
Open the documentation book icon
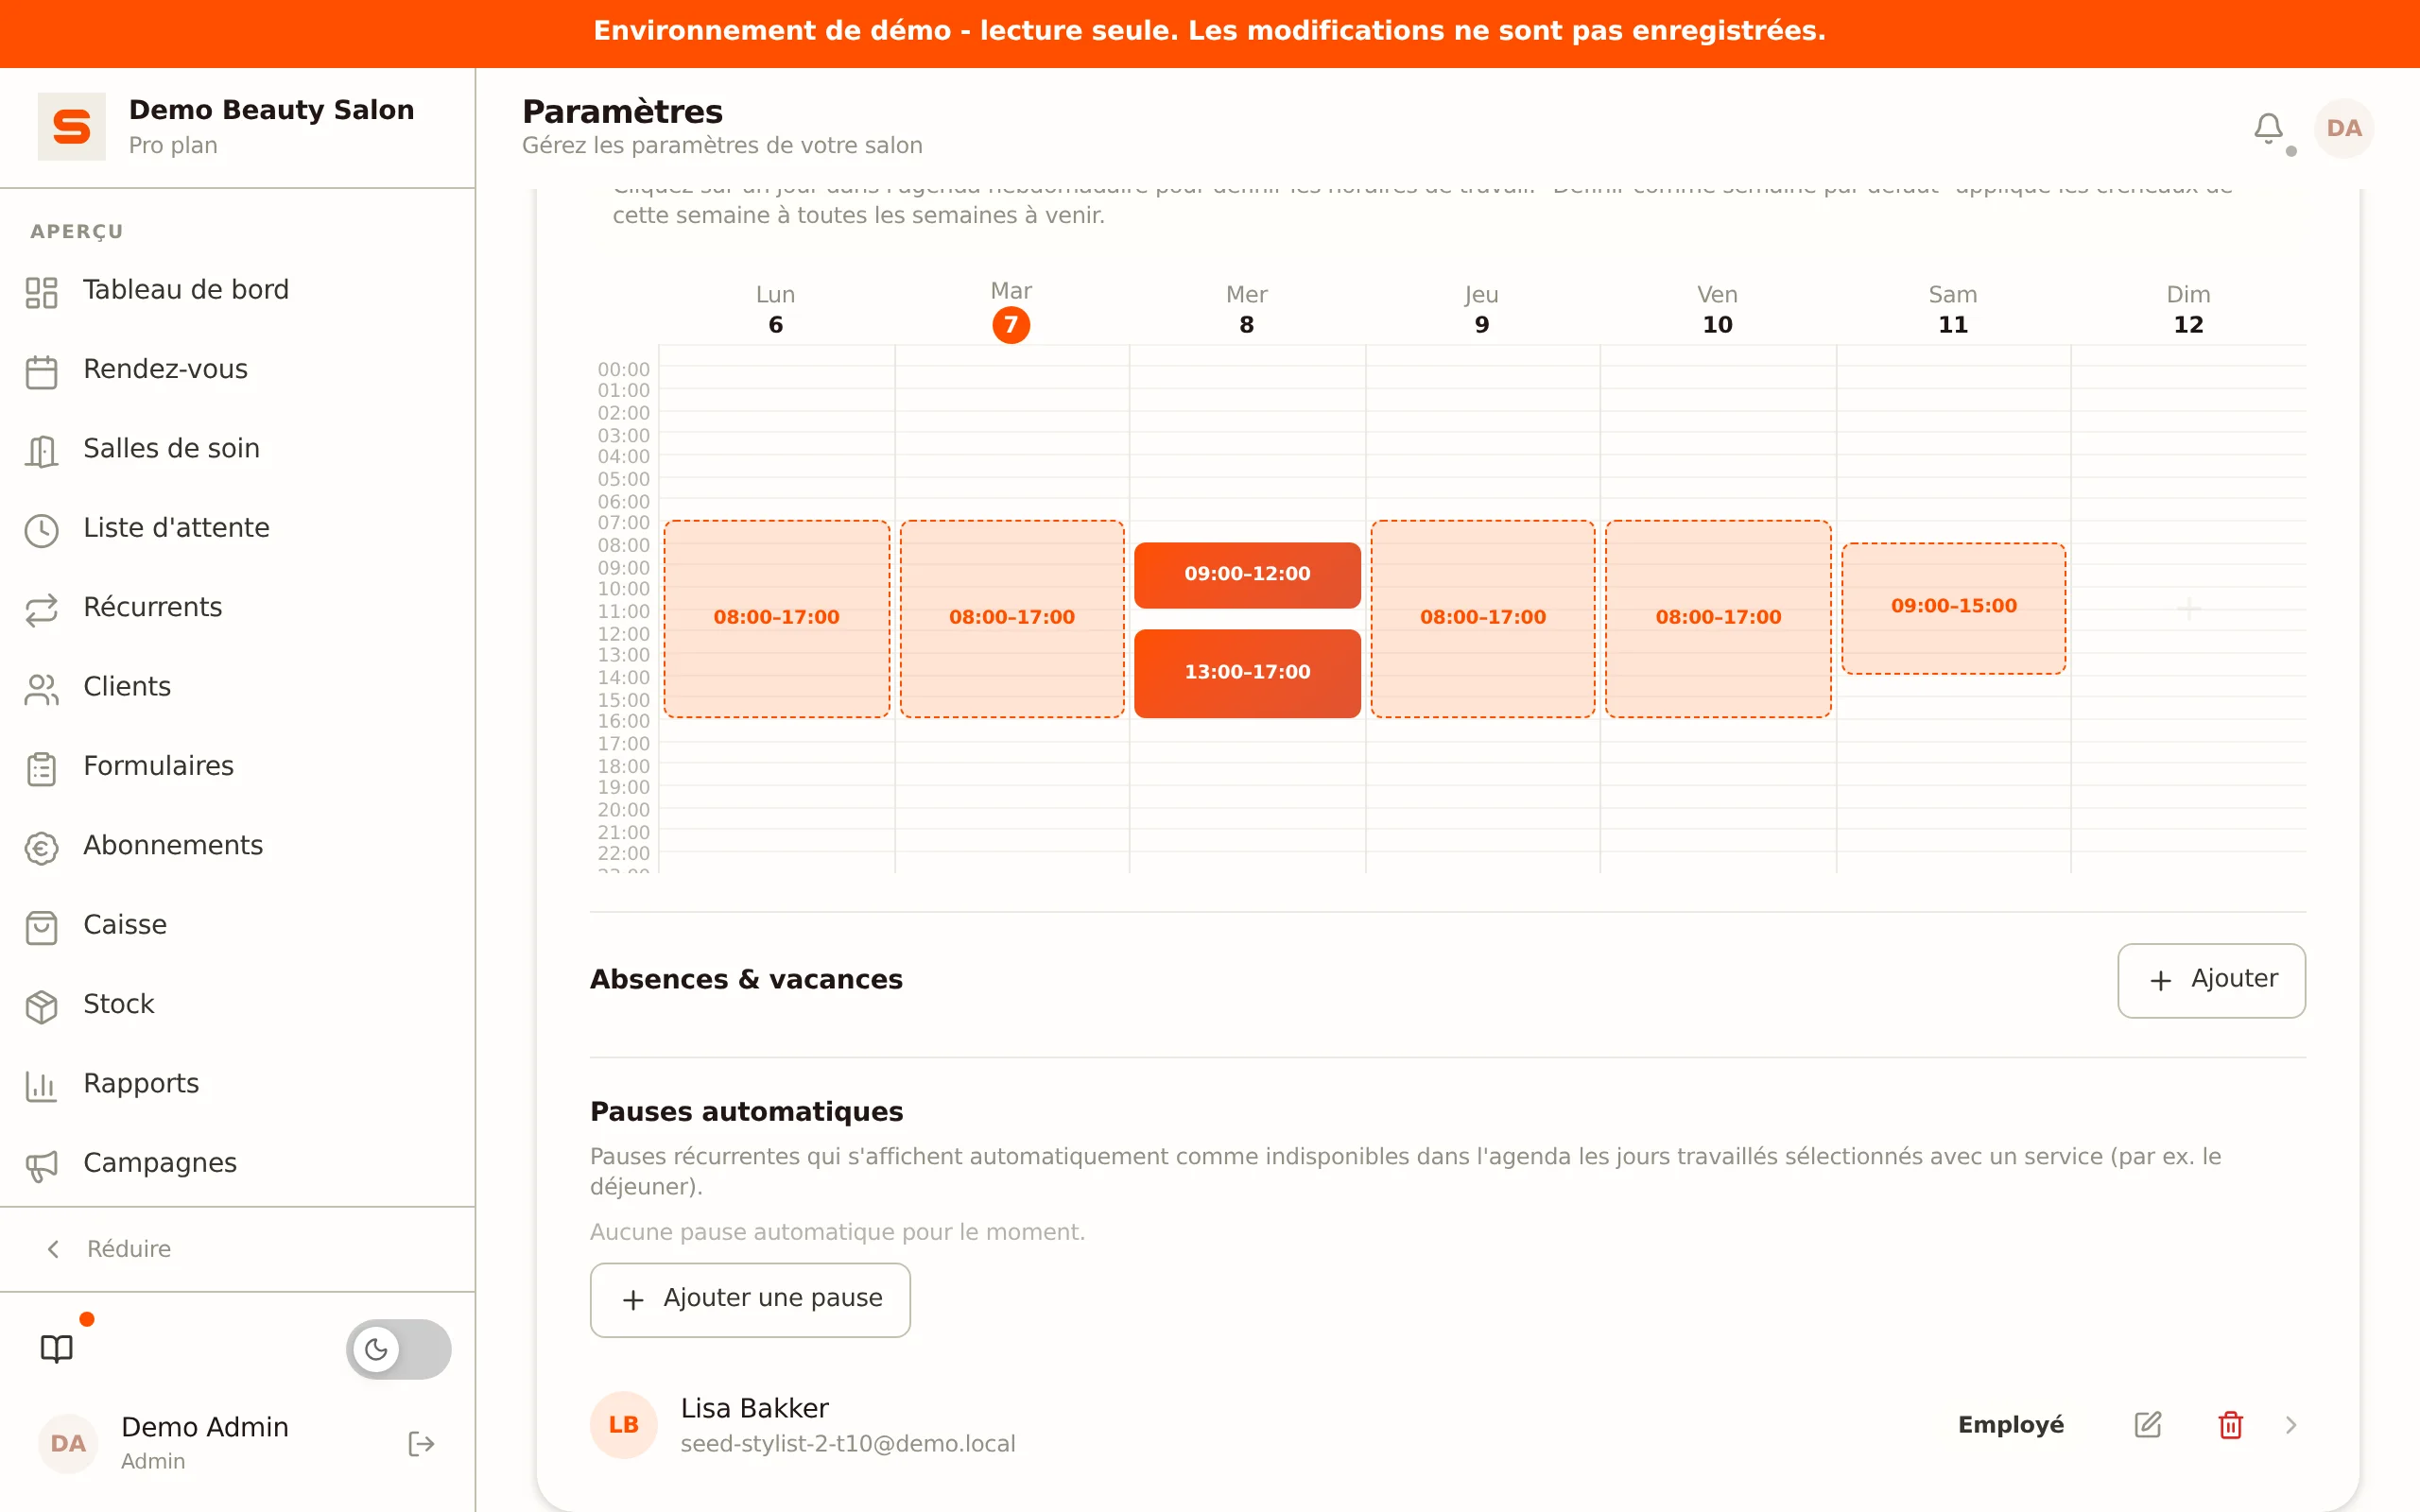[x=57, y=1348]
